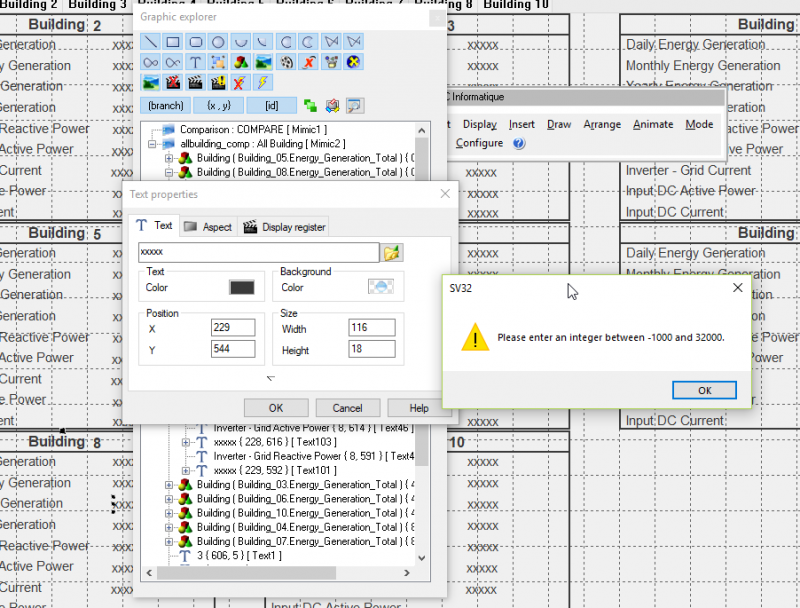
Task: Click the Size Width input field
Action: point(372,327)
